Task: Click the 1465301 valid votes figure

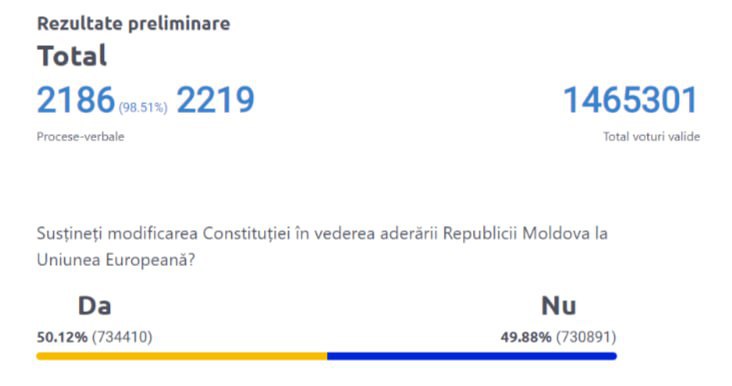Action: pos(631,100)
